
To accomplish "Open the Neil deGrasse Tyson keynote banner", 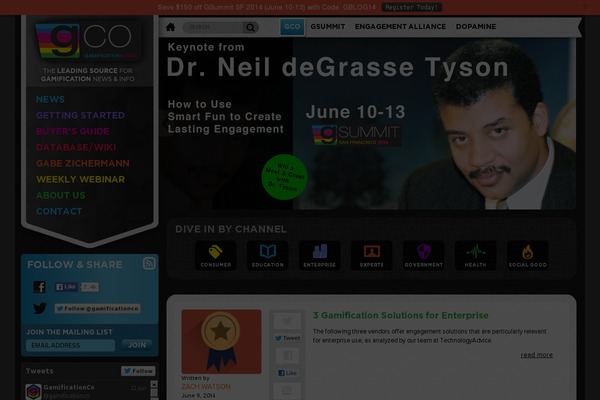I will point(367,123).
